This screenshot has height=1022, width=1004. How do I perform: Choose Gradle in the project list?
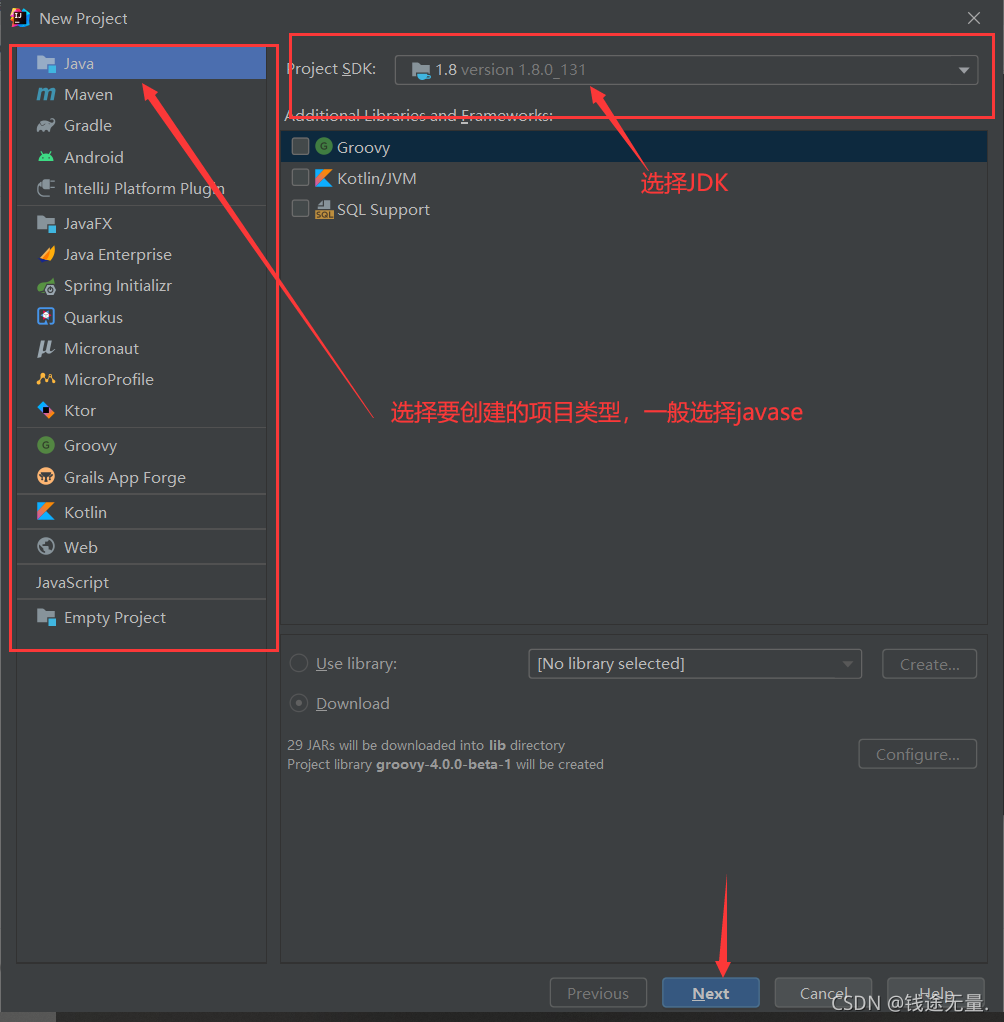[x=141, y=126]
